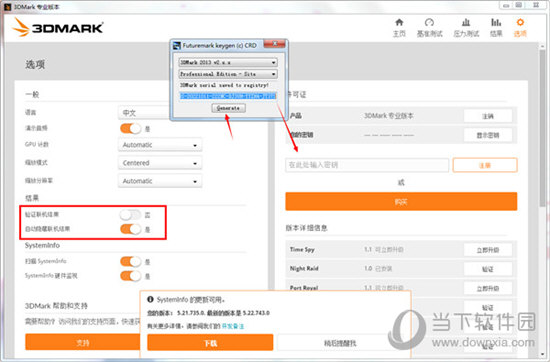Click the license key input field

(367, 165)
